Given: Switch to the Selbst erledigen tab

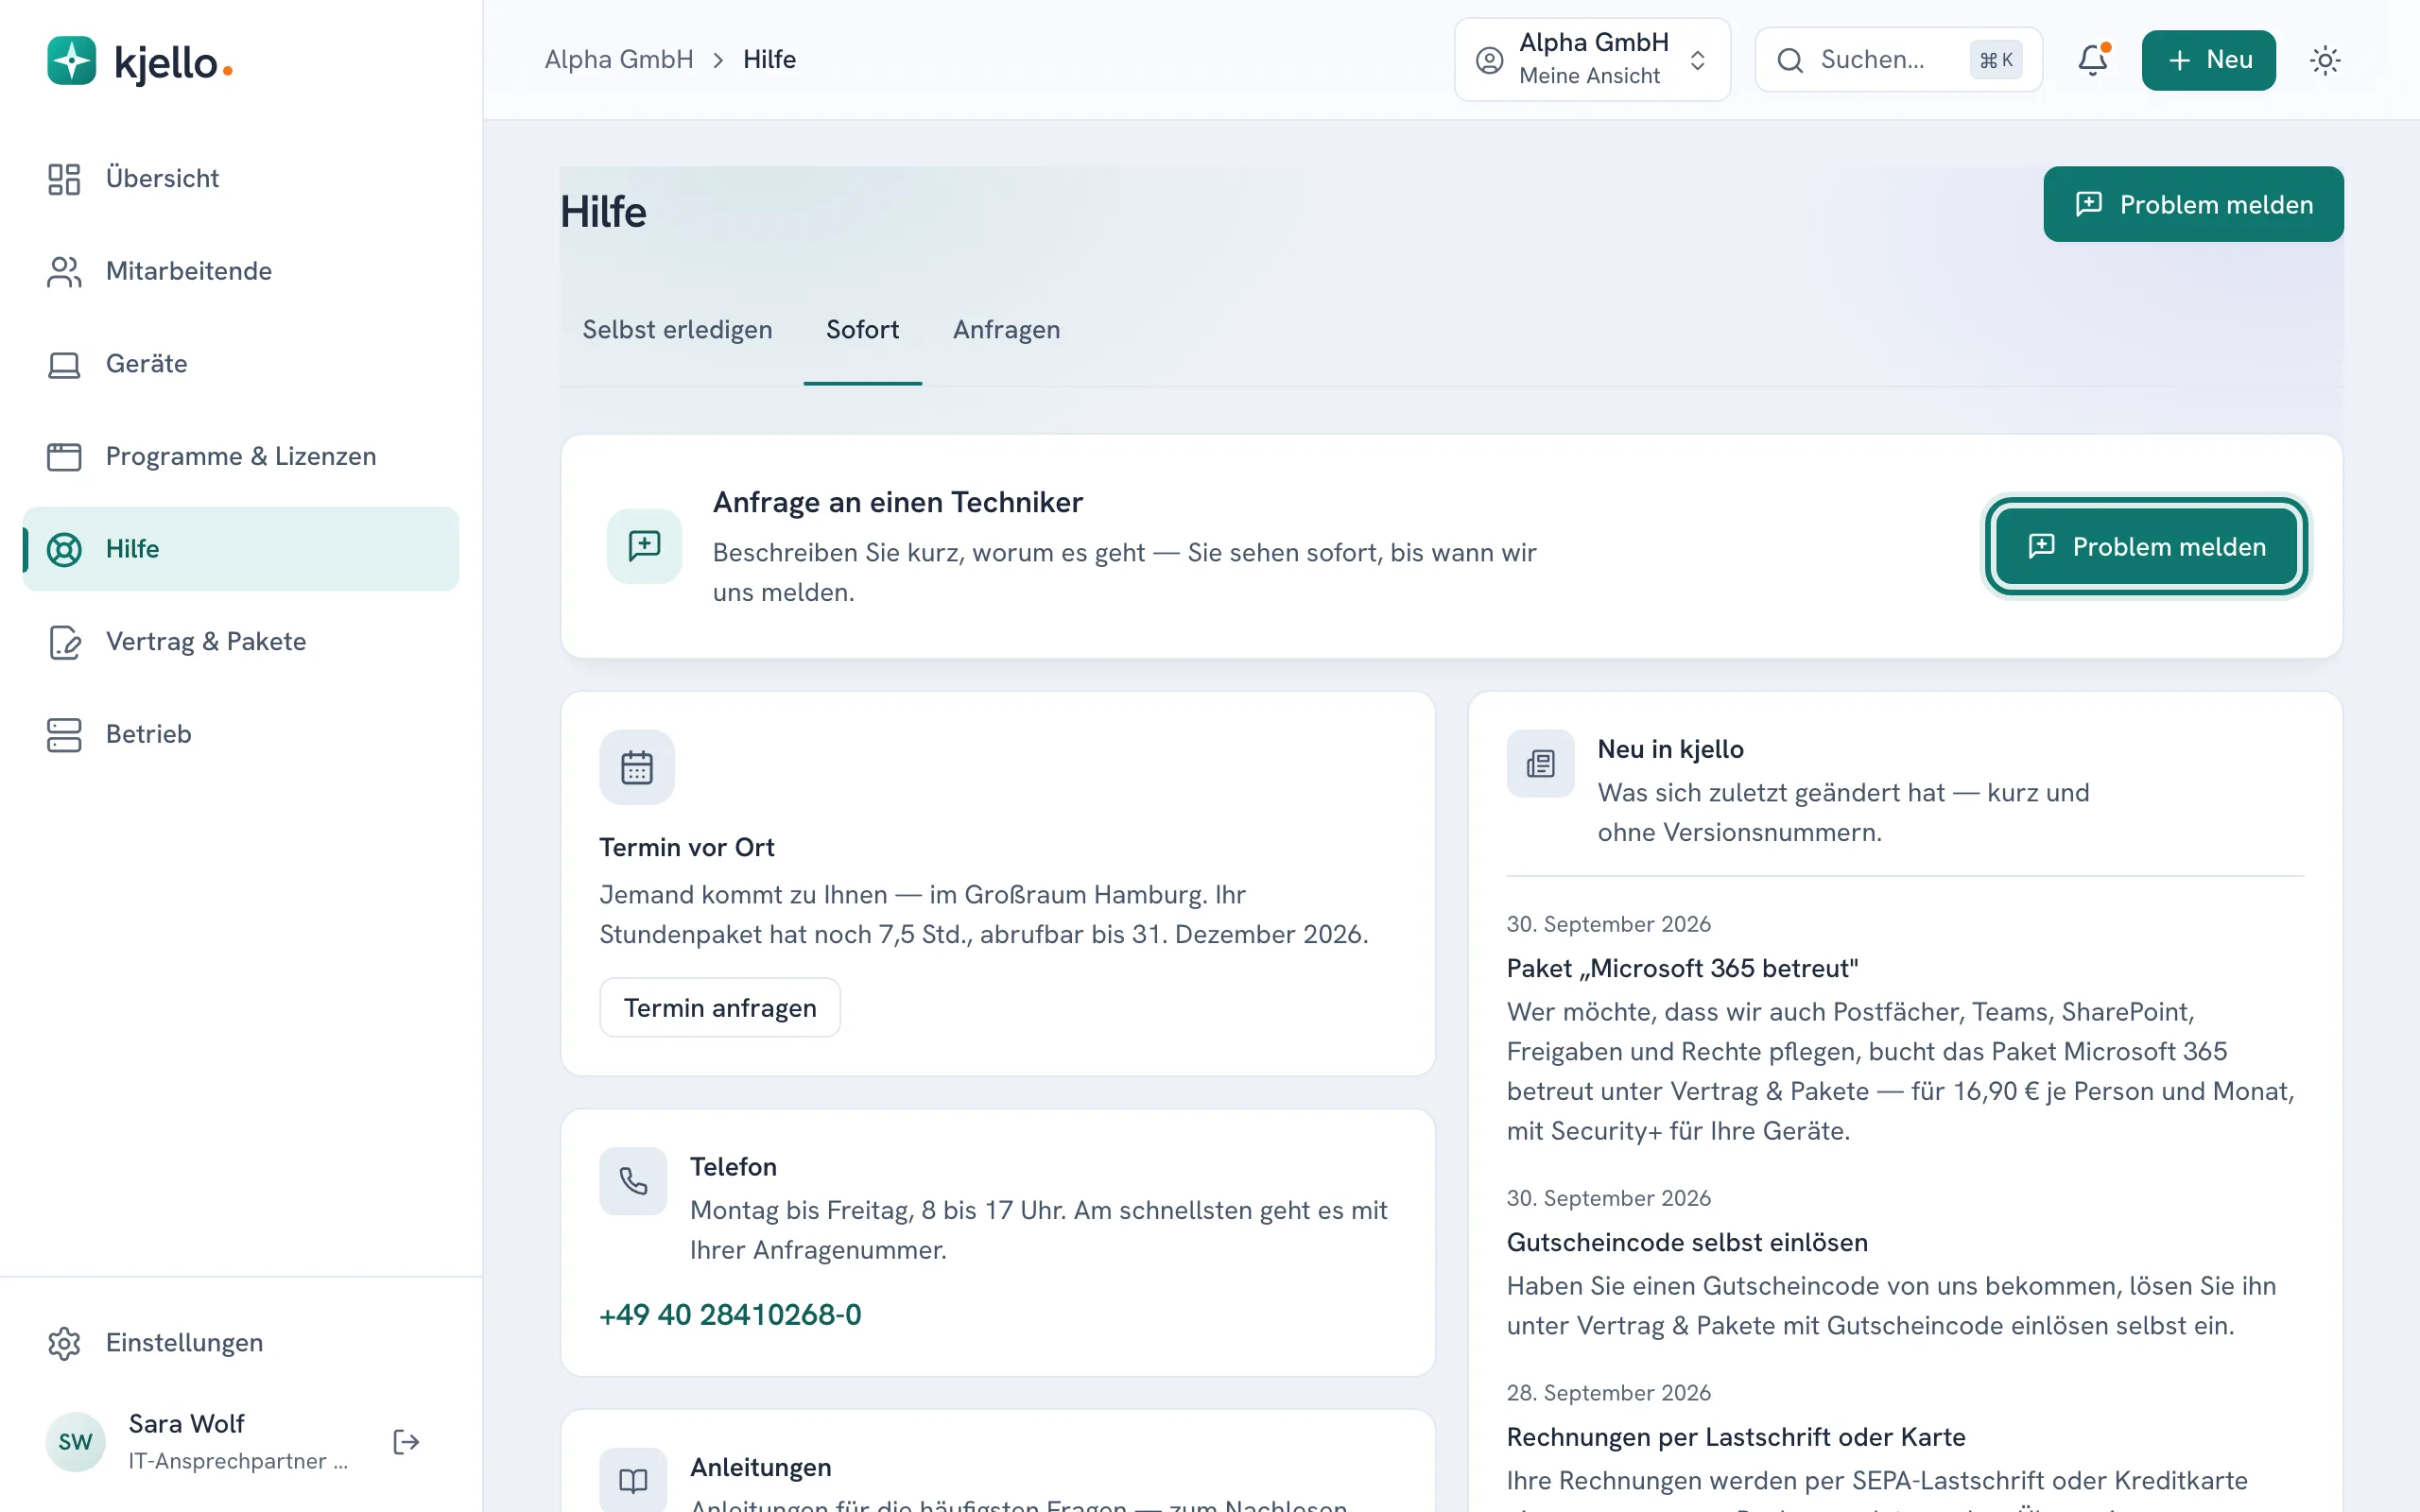Looking at the screenshot, I should point(677,329).
